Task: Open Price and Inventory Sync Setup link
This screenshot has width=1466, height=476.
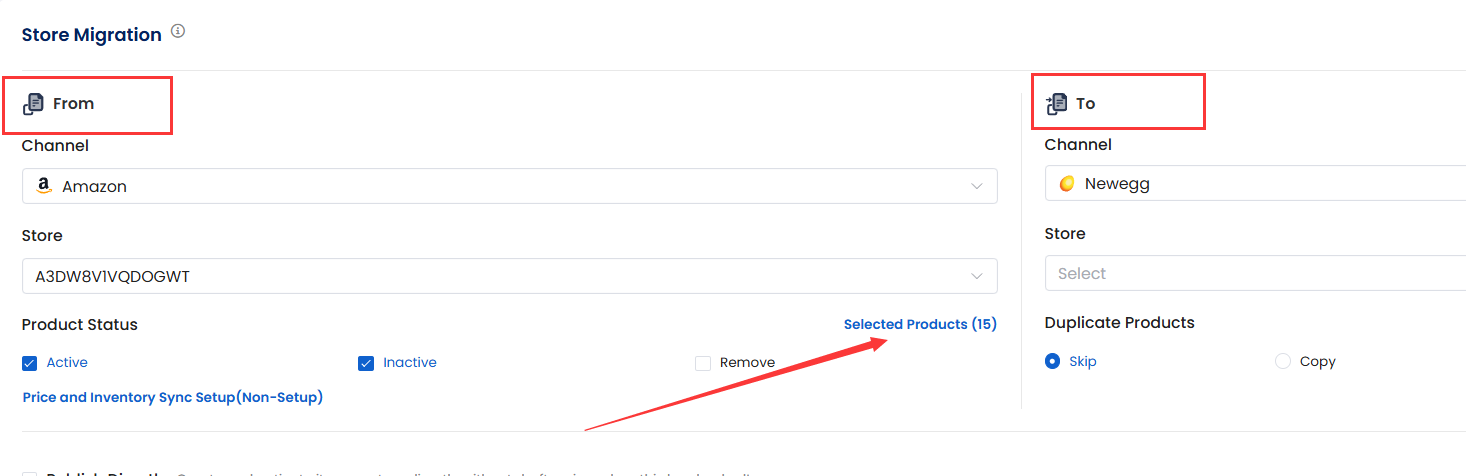Action: point(173,397)
